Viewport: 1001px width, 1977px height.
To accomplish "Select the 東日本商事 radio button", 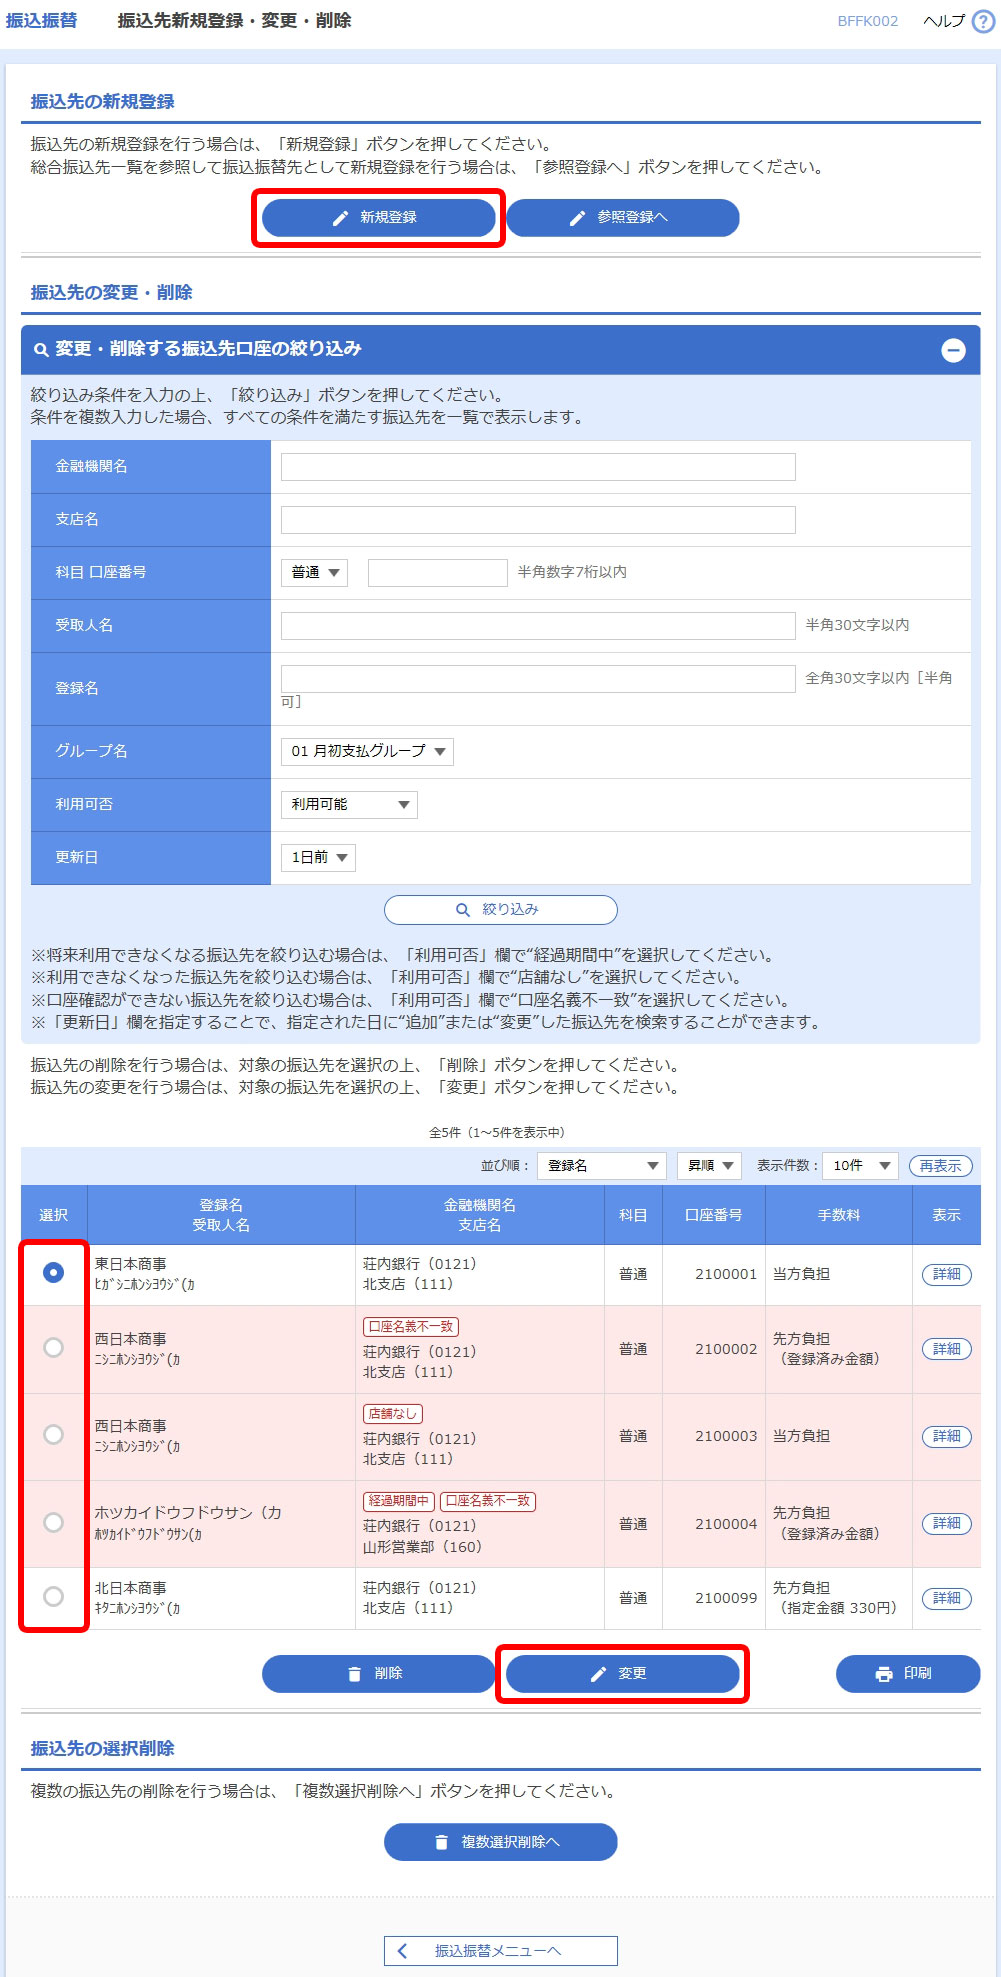I will (54, 1272).
